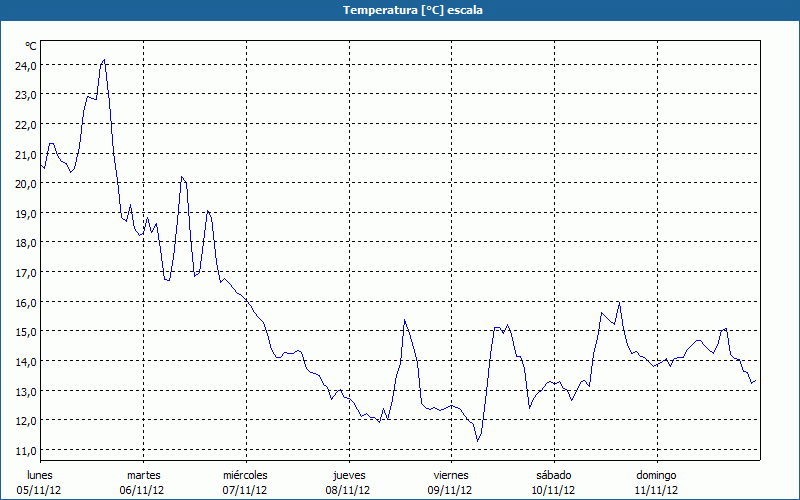Select the 24,0 y-axis label
This screenshot has height=500, width=800.
(25, 65)
